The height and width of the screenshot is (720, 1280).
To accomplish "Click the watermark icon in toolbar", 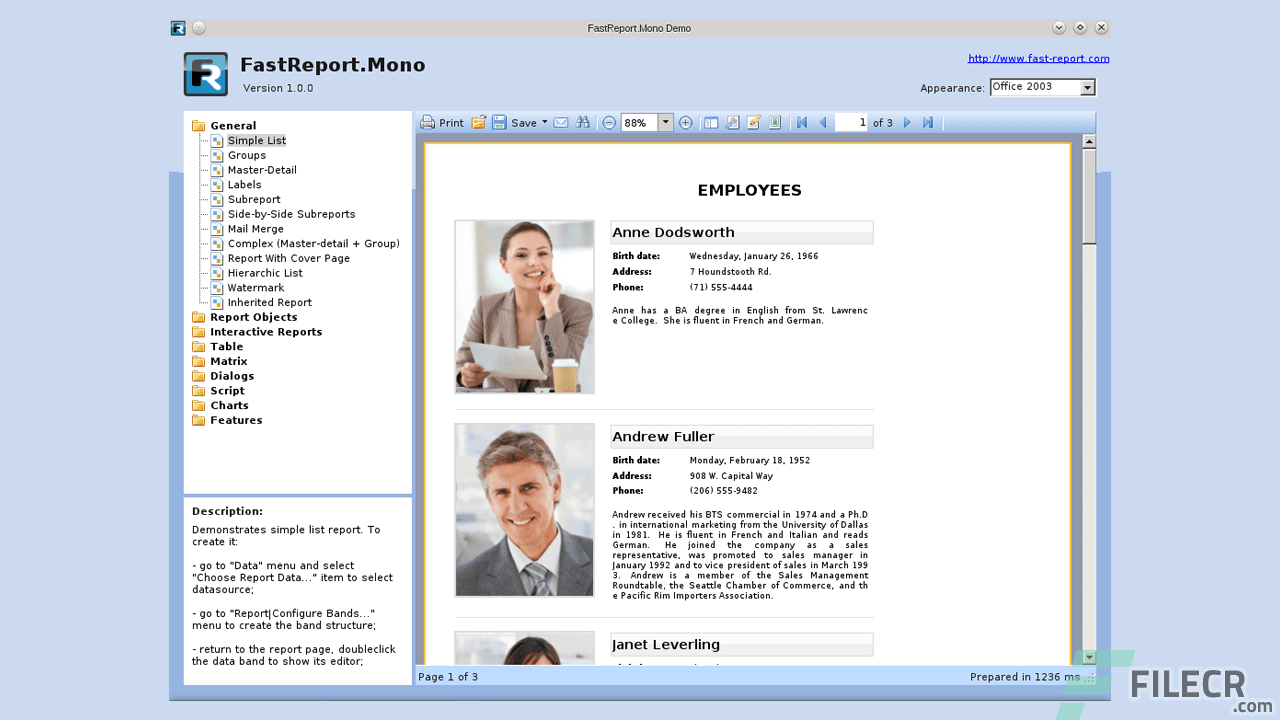I will coord(775,123).
